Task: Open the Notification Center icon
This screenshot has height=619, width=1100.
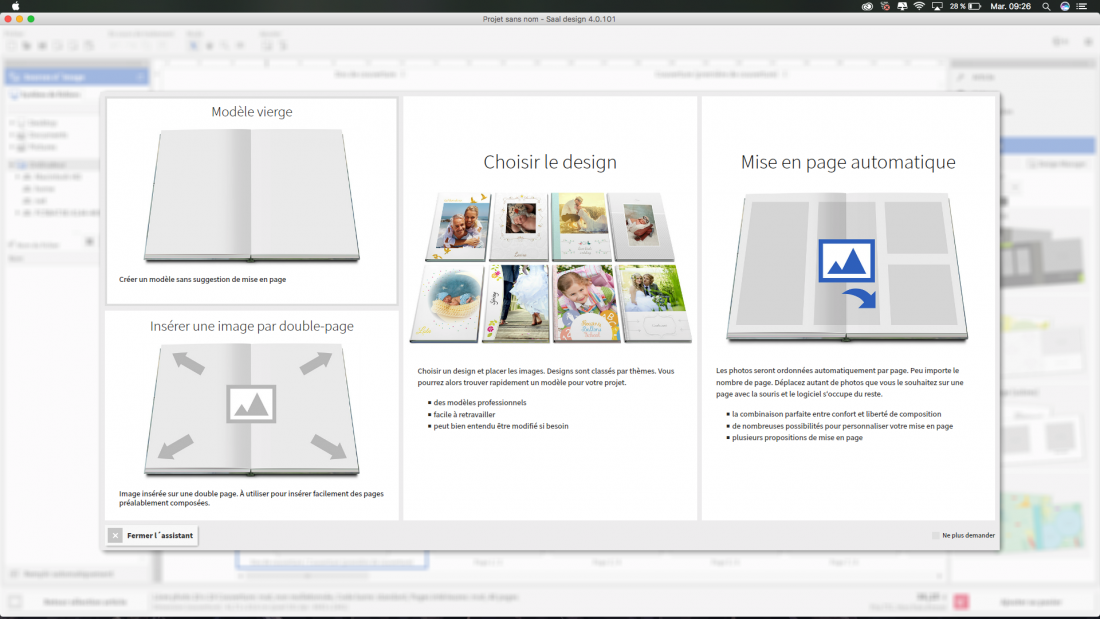Action: click(x=1082, y=6)
